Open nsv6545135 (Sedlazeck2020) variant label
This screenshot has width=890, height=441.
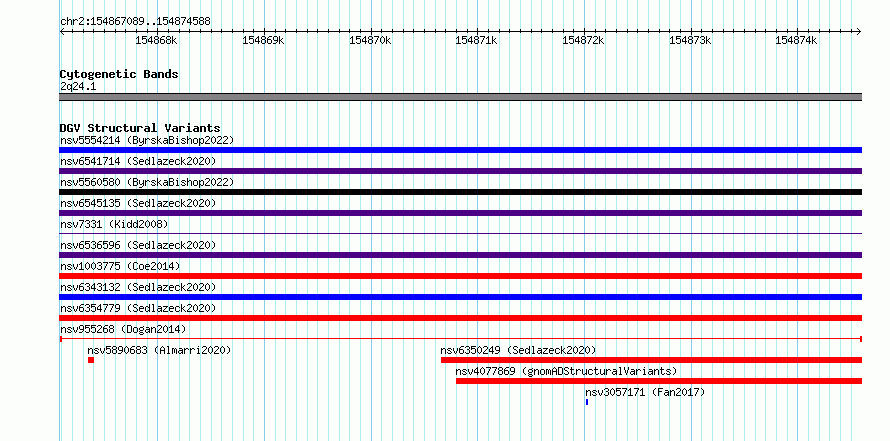tap(138, 203)
